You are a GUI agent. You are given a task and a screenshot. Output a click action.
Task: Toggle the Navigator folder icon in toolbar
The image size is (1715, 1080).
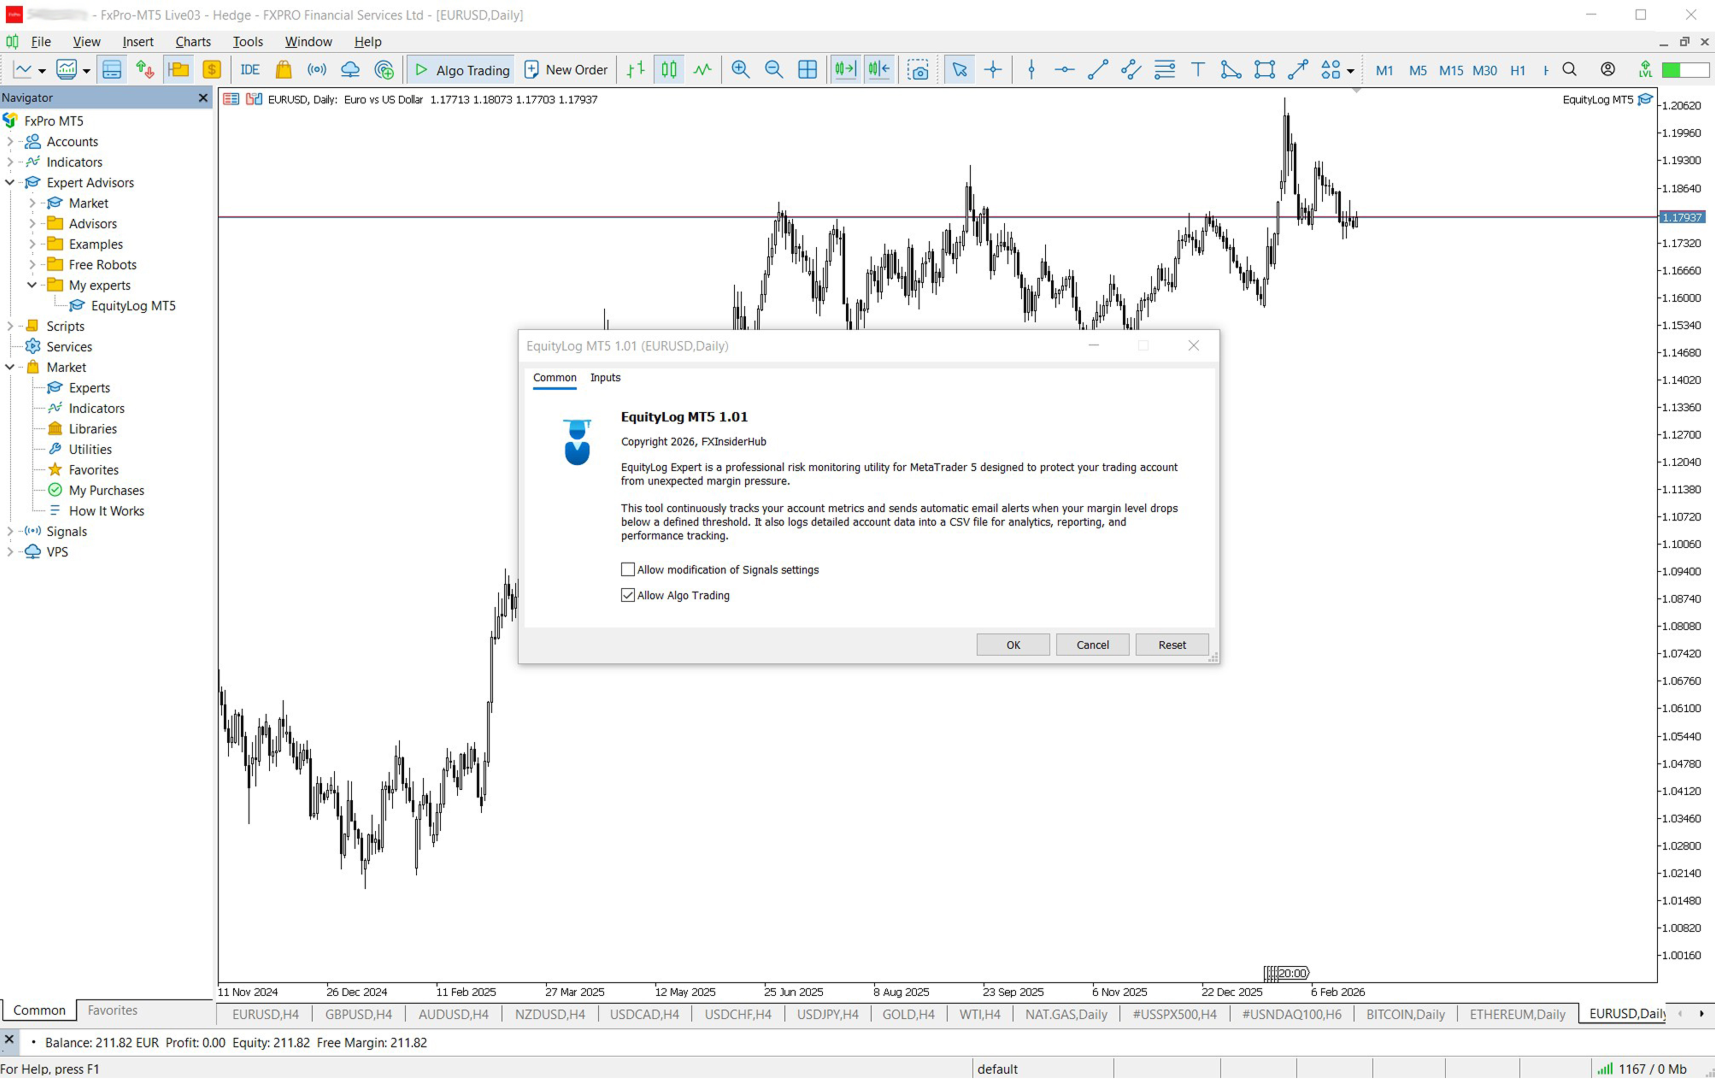click(x=179, y=70)
